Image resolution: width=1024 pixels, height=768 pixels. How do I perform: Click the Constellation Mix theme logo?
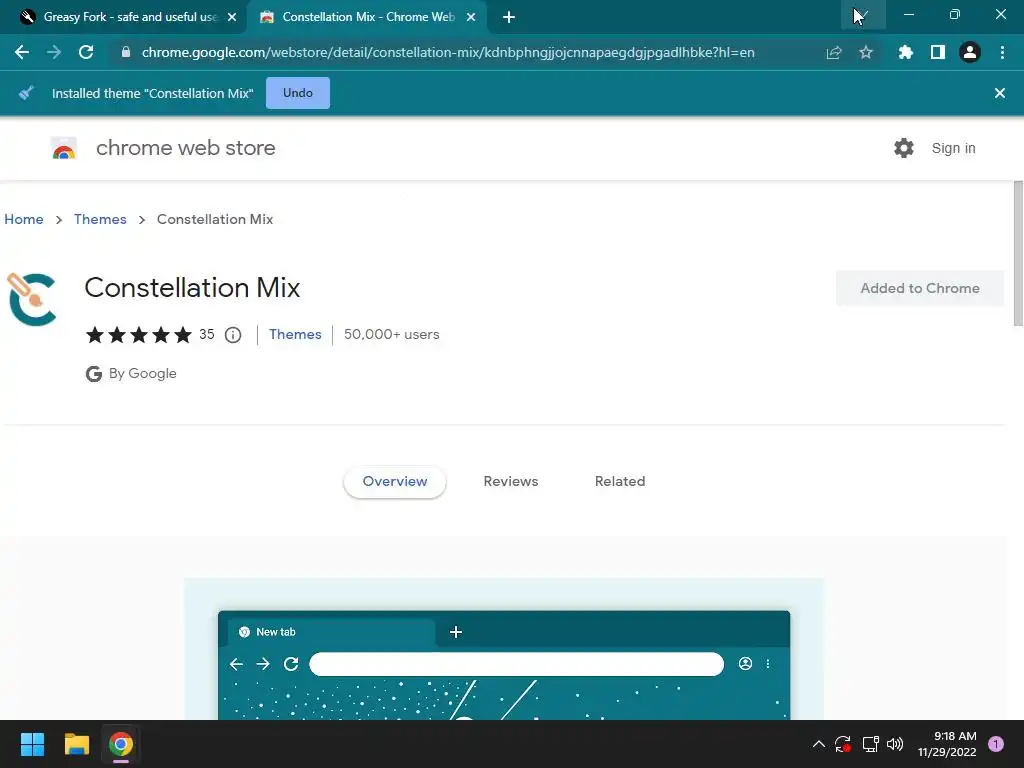pos(31,300)
